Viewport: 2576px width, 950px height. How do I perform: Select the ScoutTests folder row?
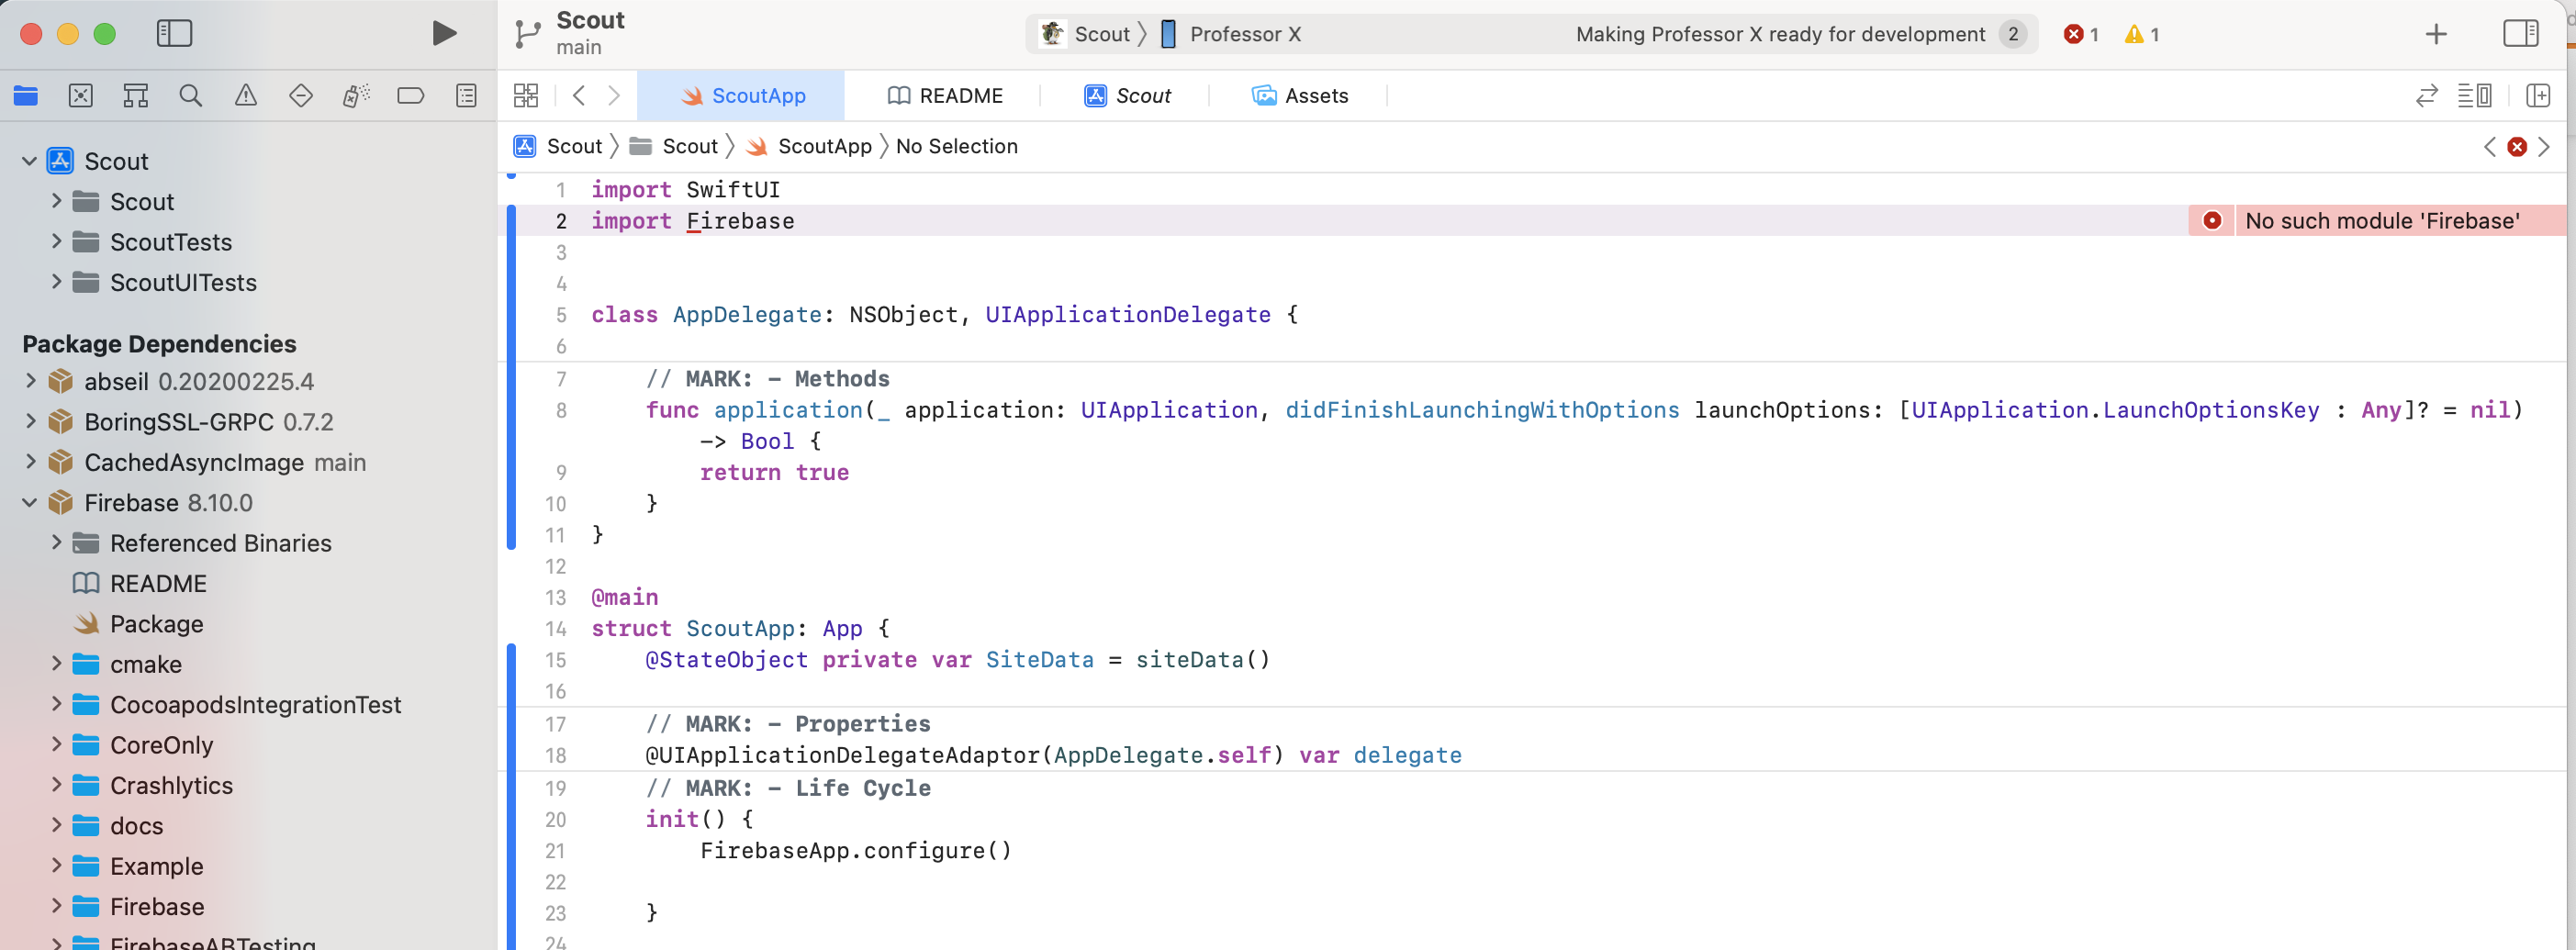[x=249, y=242]
